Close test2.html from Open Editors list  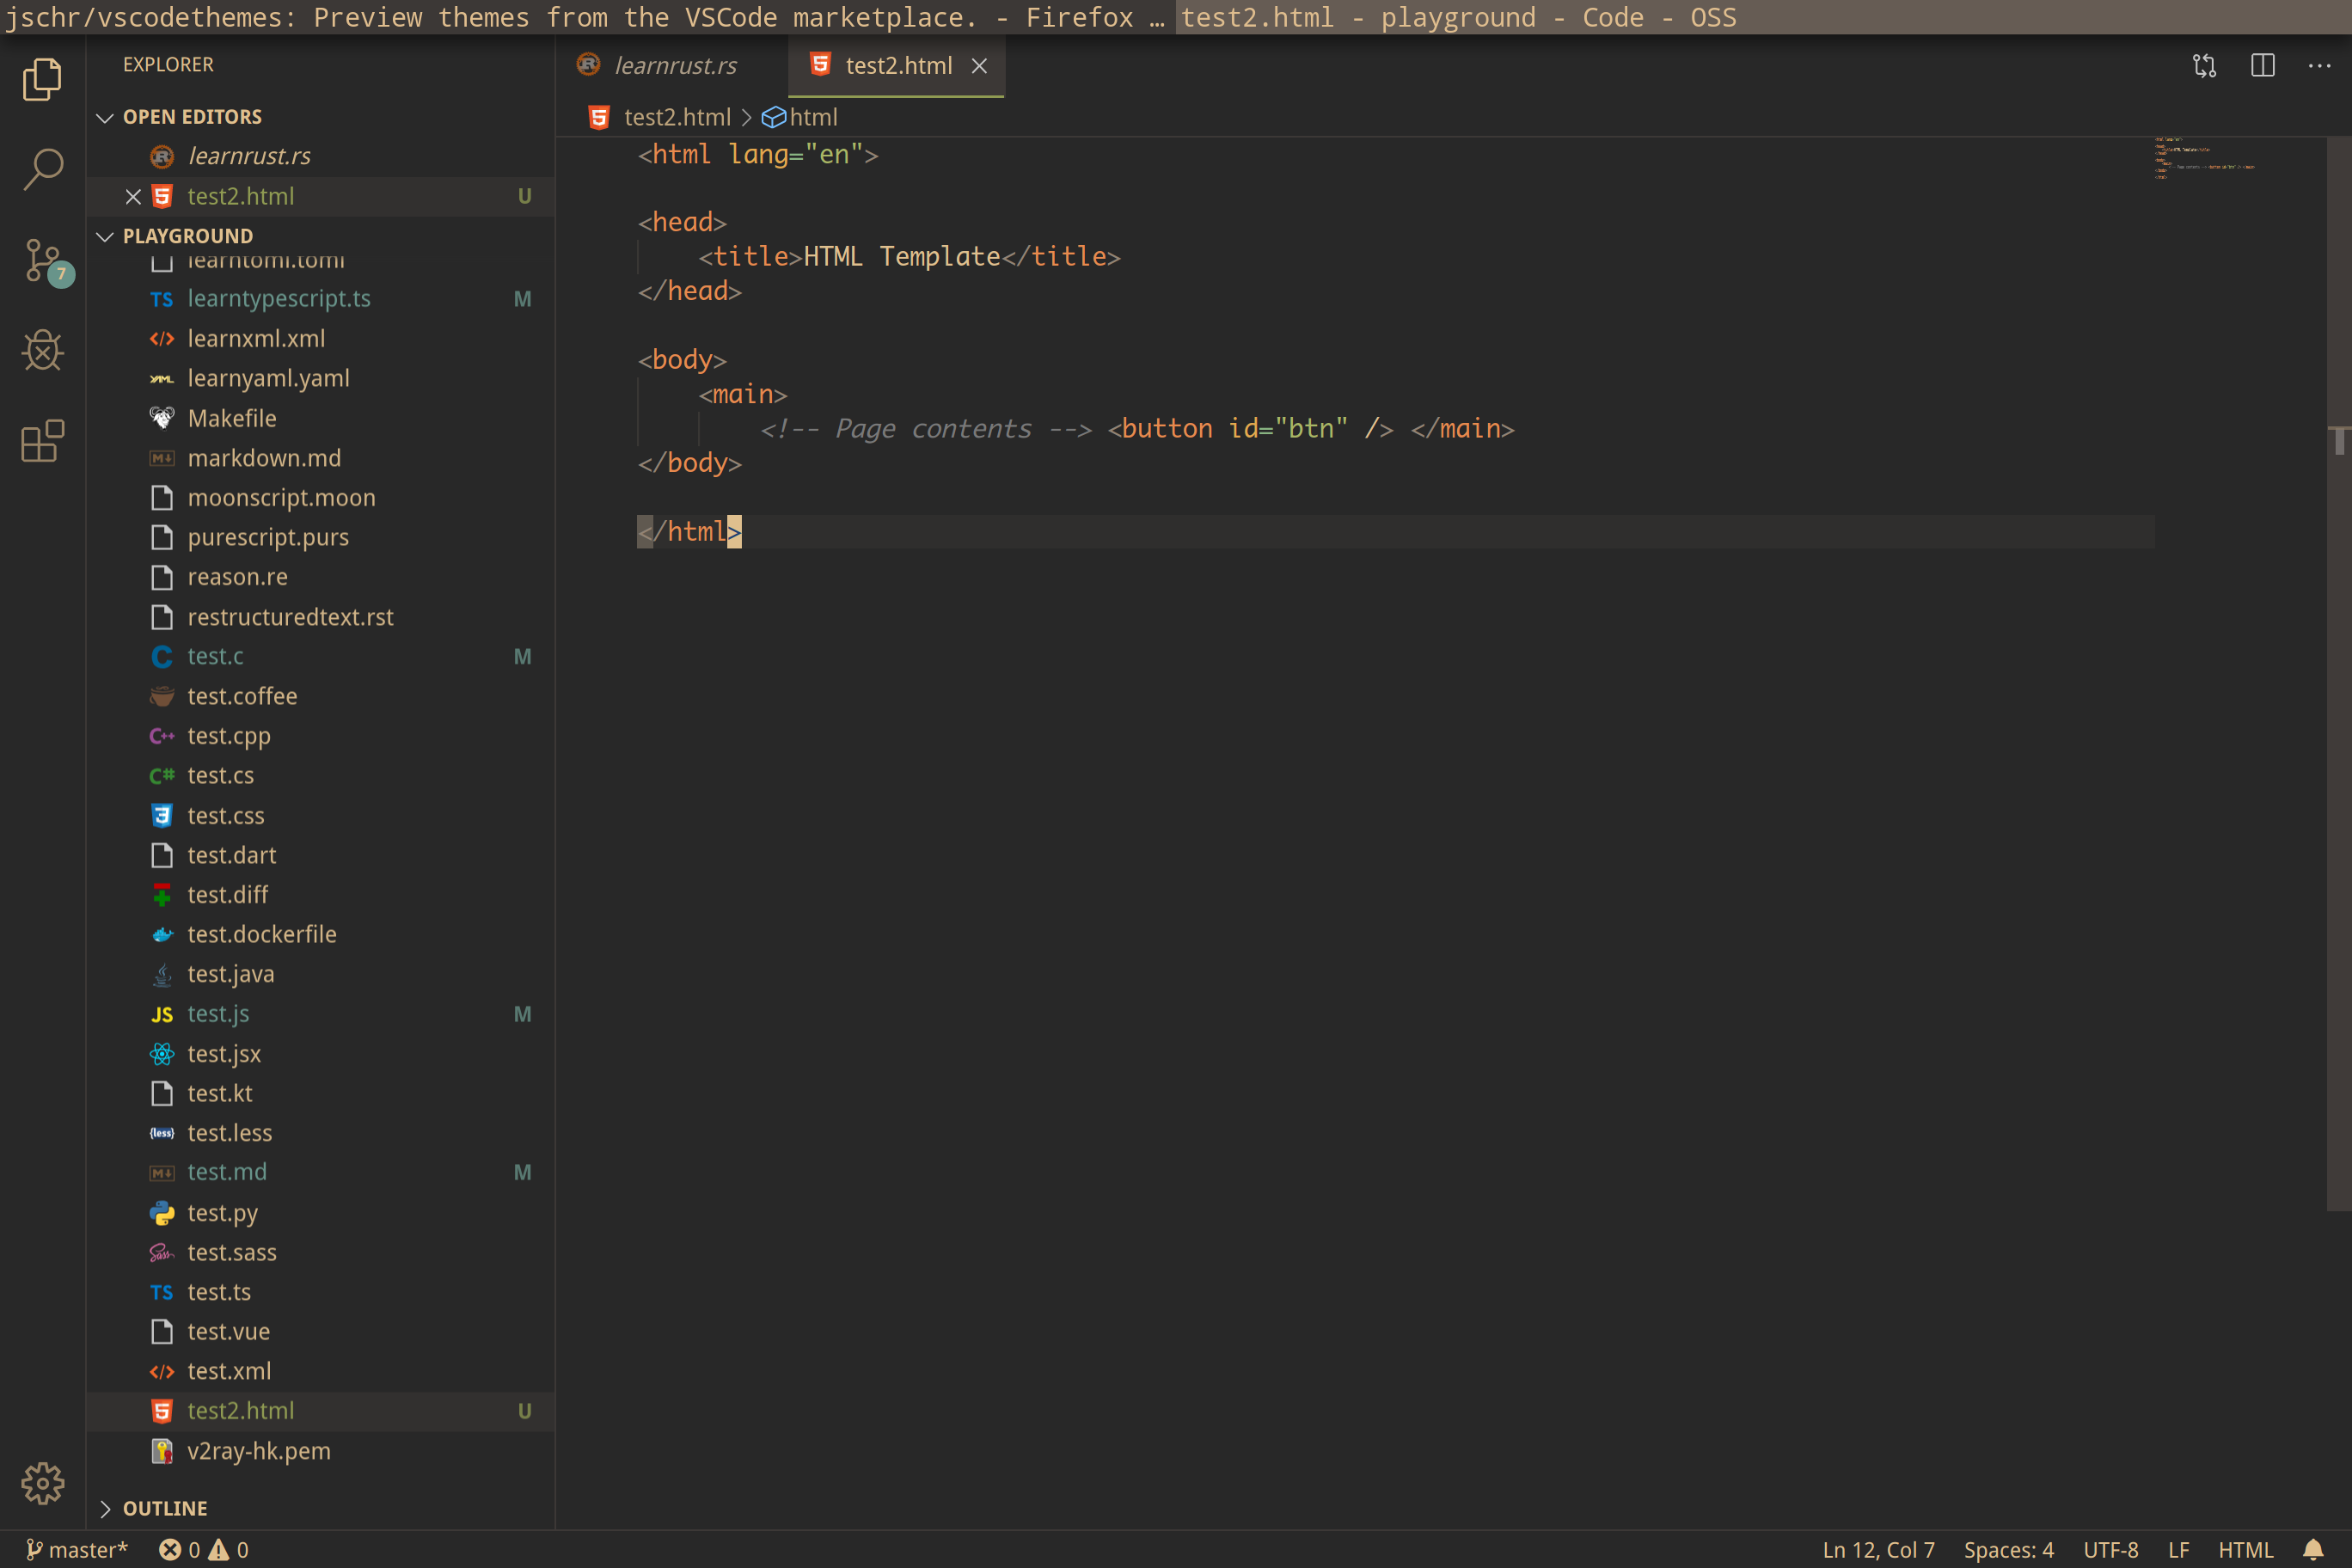(133, 196)
